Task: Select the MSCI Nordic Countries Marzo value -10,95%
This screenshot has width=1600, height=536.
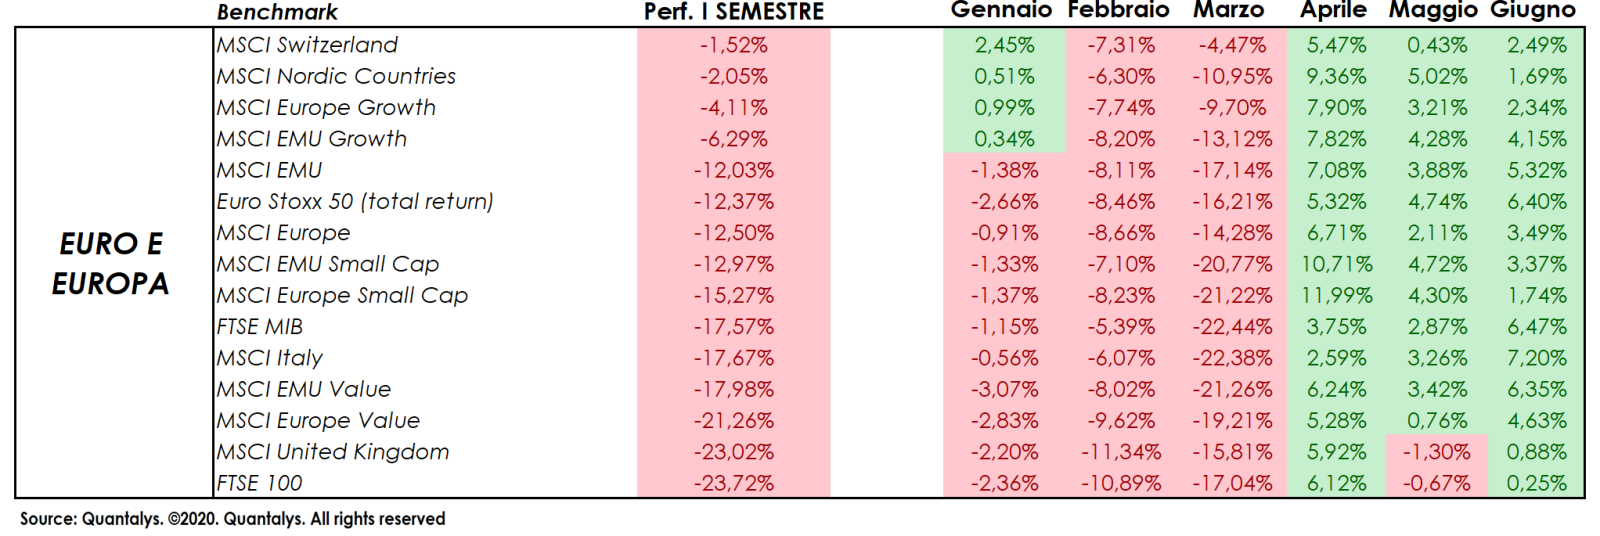Action: [x=1232, y=77]
